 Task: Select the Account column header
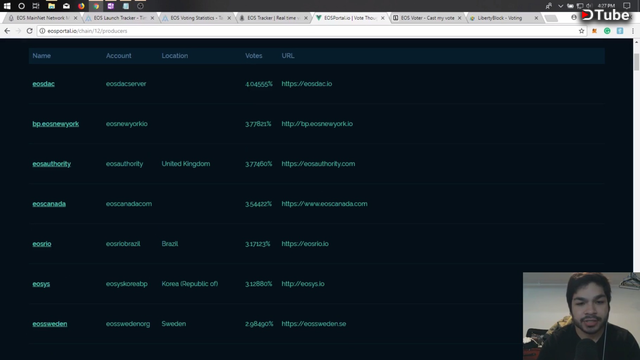pos(119,56)
